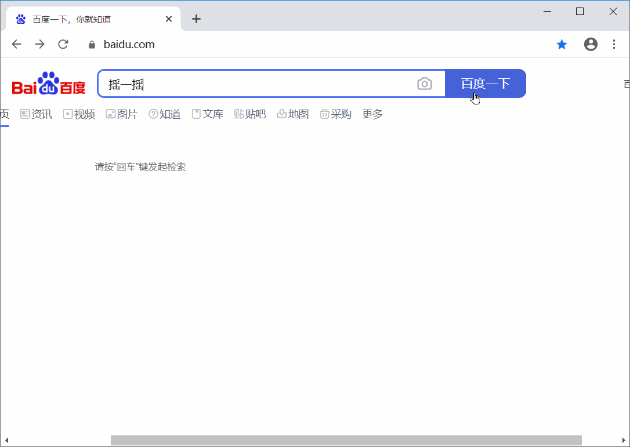Click the baidu.com address bar
The height and width of the screenshot is (447, 630).
click(x=129, y=45)
